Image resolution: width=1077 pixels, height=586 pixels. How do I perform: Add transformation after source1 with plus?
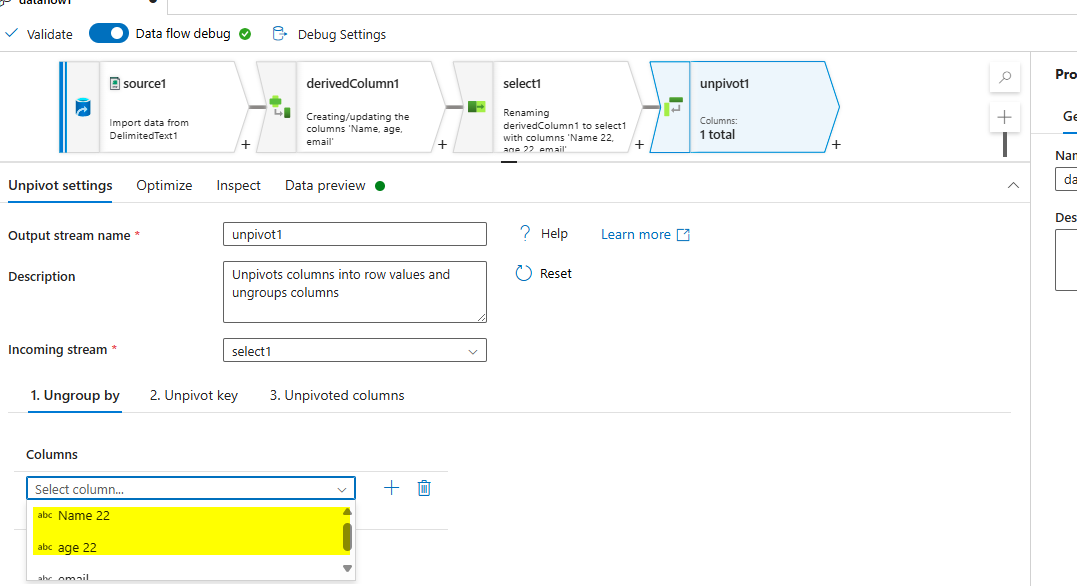point(245,144)
